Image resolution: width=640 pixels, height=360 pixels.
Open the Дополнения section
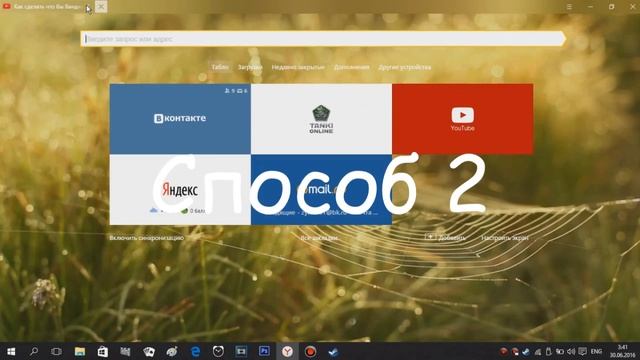pyautogui.click(x=351, y=67)
